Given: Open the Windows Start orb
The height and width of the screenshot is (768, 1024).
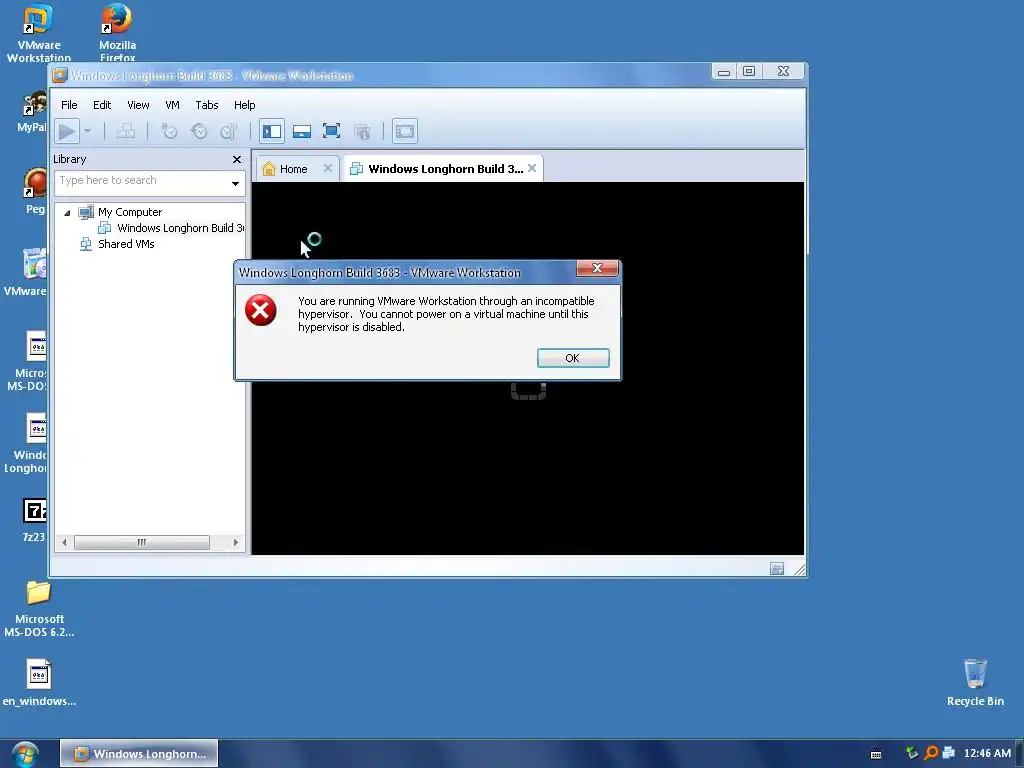Looking at the screenshot, I should [x=25, y=754].
